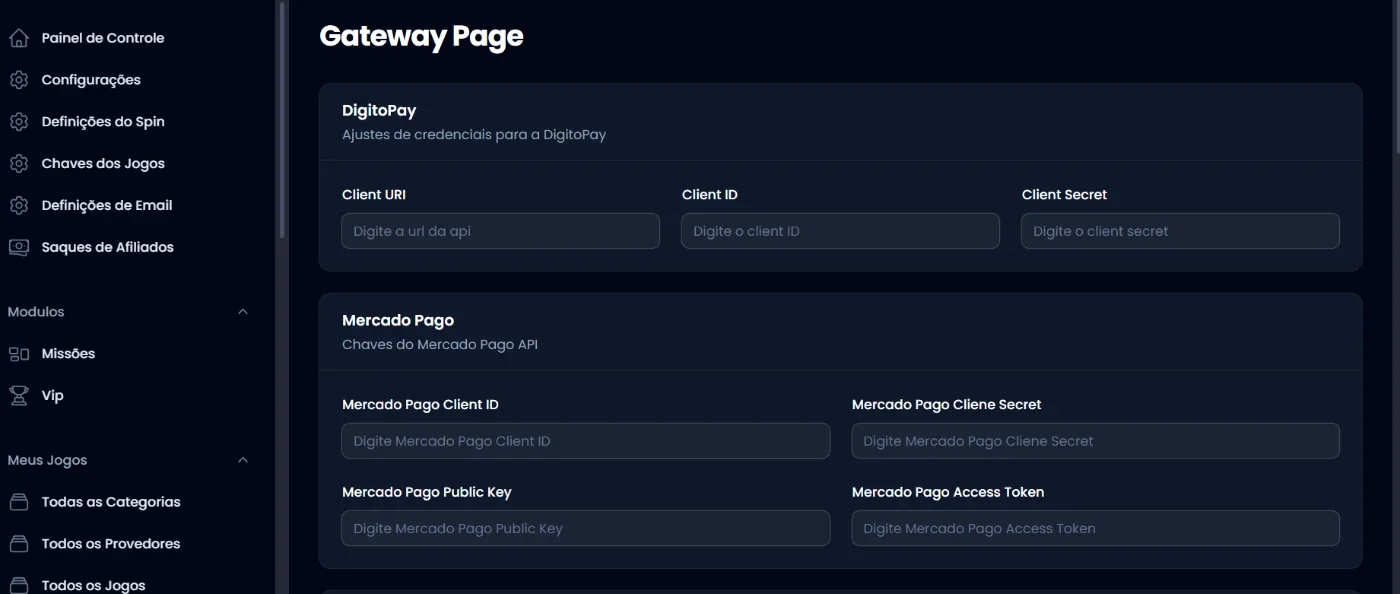
Task: Click 'Ajustes de credenciais para a DigitoPay' text
Action: 474,134
